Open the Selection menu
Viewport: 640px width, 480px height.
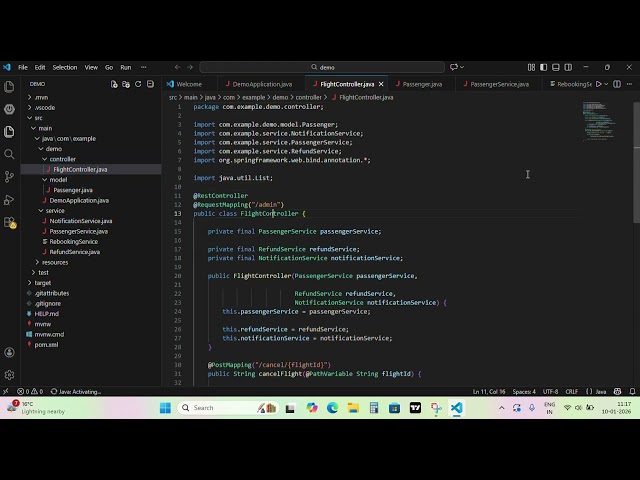[x=64, y=67]
